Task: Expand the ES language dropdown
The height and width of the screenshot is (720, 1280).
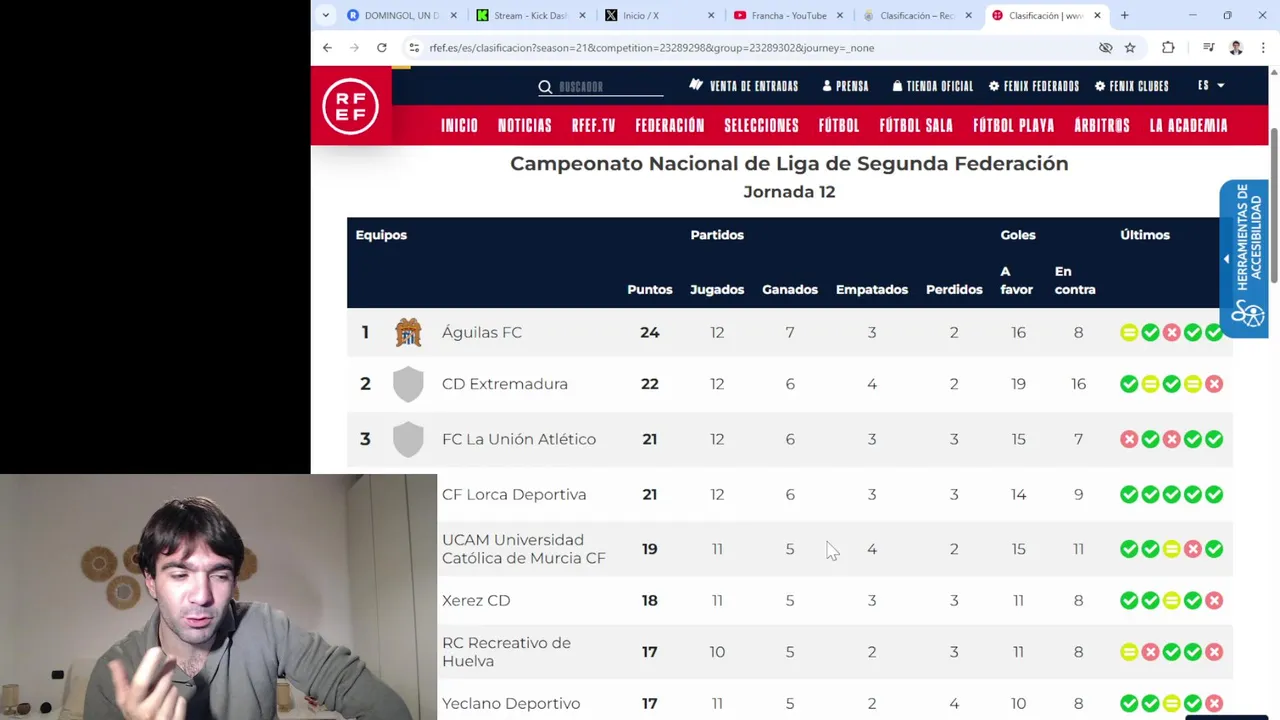Action: click(1211, 86)
